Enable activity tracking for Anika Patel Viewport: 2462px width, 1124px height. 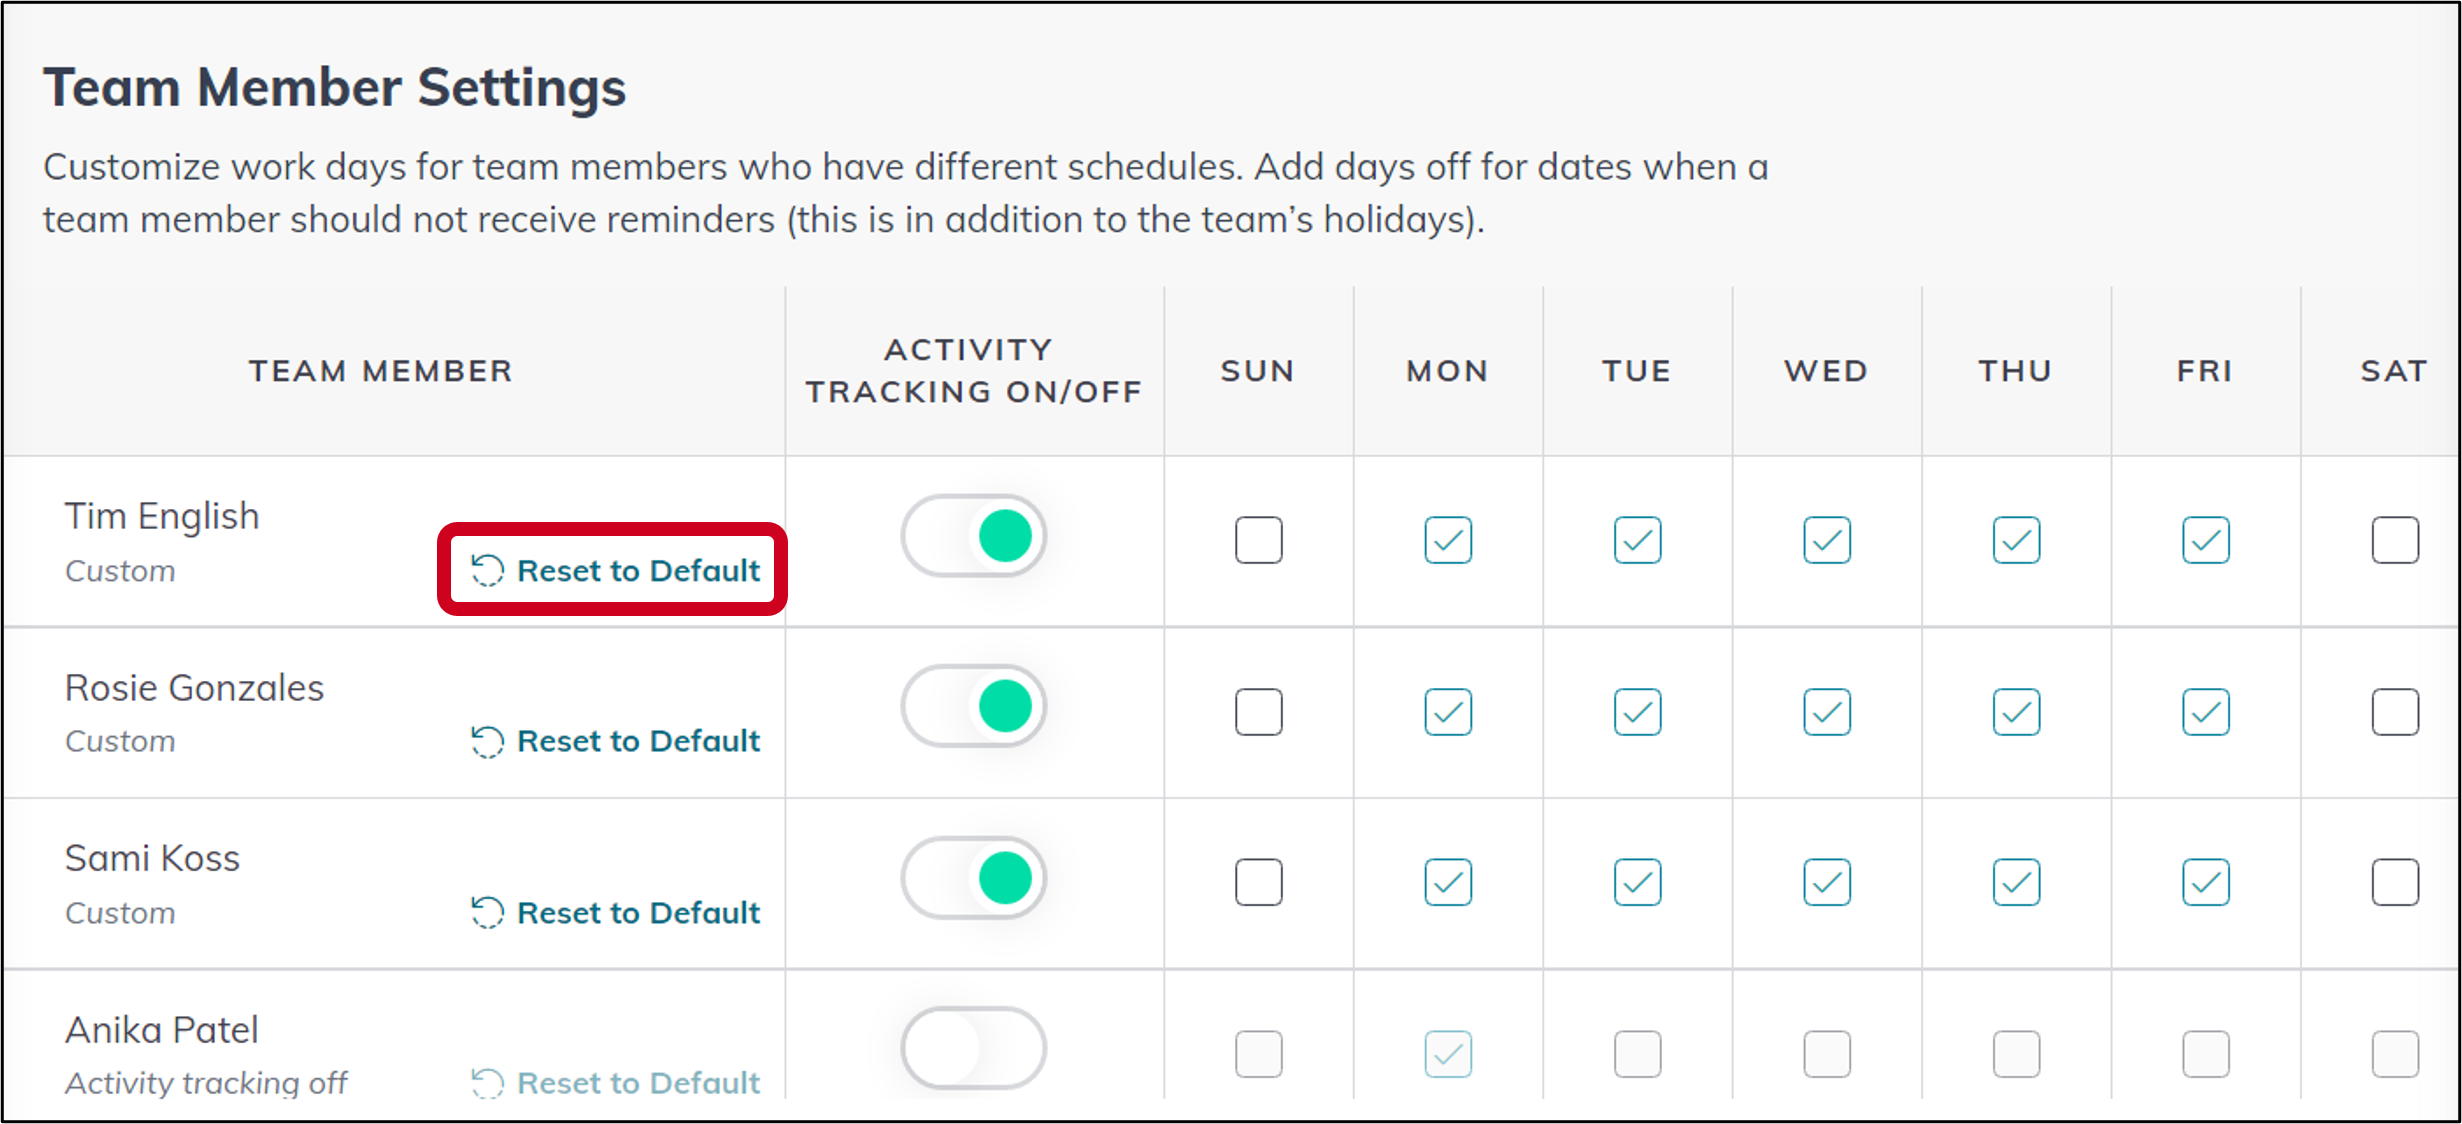pos(973,1048)
